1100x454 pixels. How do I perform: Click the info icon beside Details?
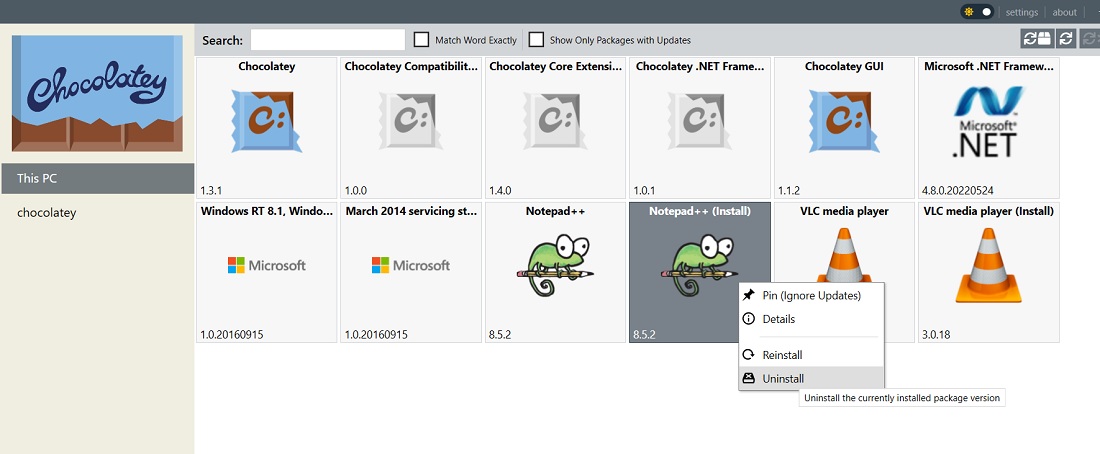click(x=749, y=319)
